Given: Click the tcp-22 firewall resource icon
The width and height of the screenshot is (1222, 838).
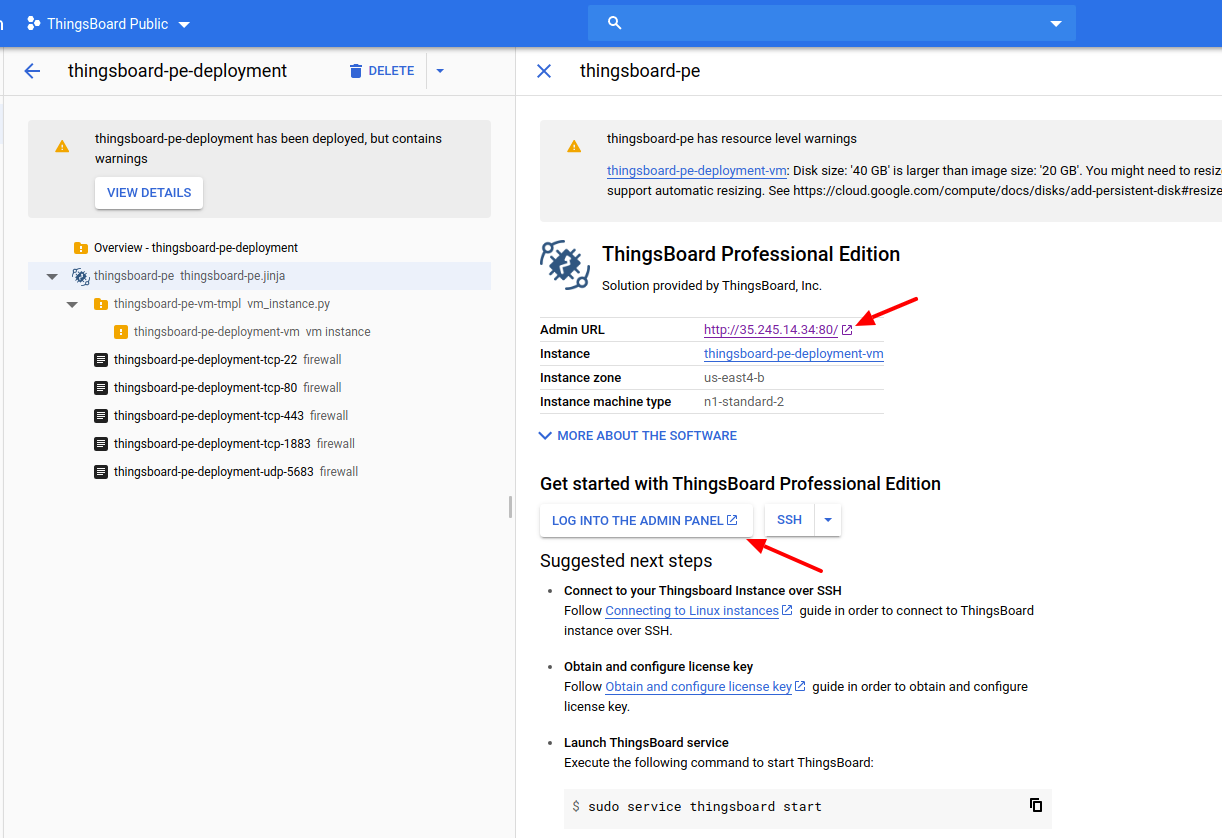Looking at the screenshot, I should pos(101,360).
